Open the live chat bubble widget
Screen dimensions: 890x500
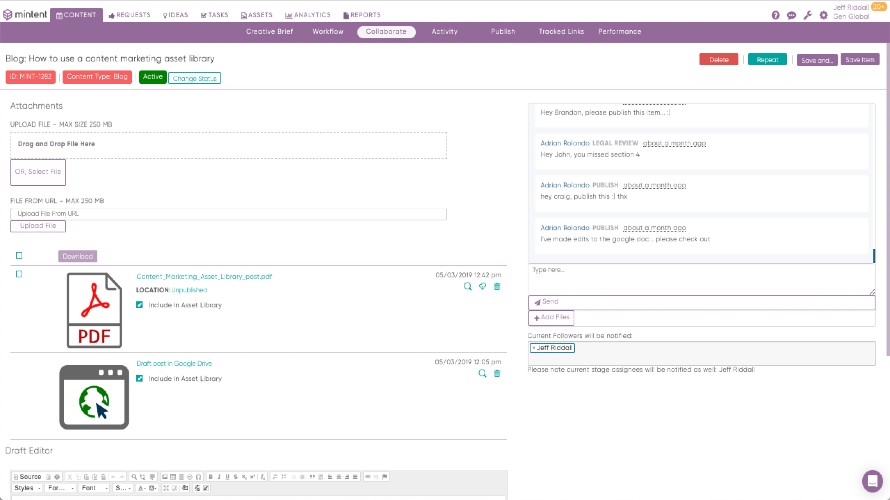[x=872, y=481]
